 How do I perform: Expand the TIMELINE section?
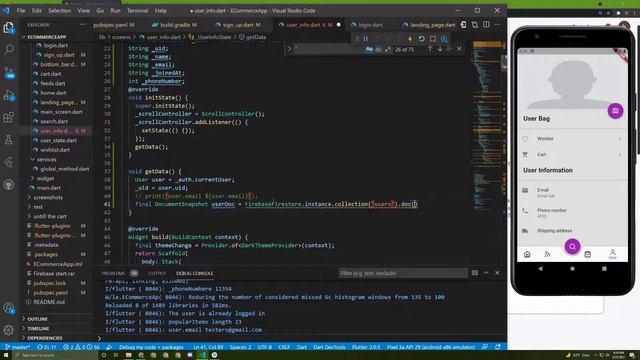click(38, 328)
